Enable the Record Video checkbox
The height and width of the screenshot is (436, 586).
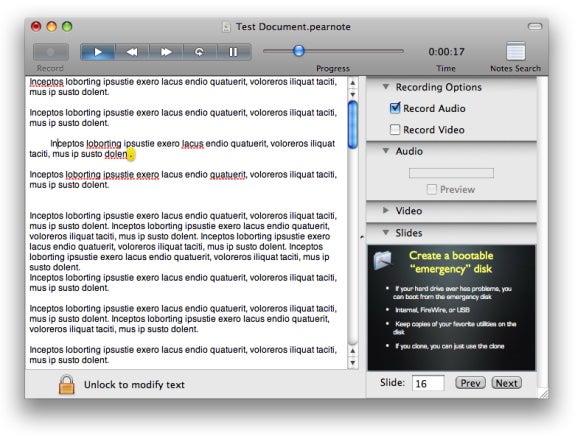click(395, 130)
